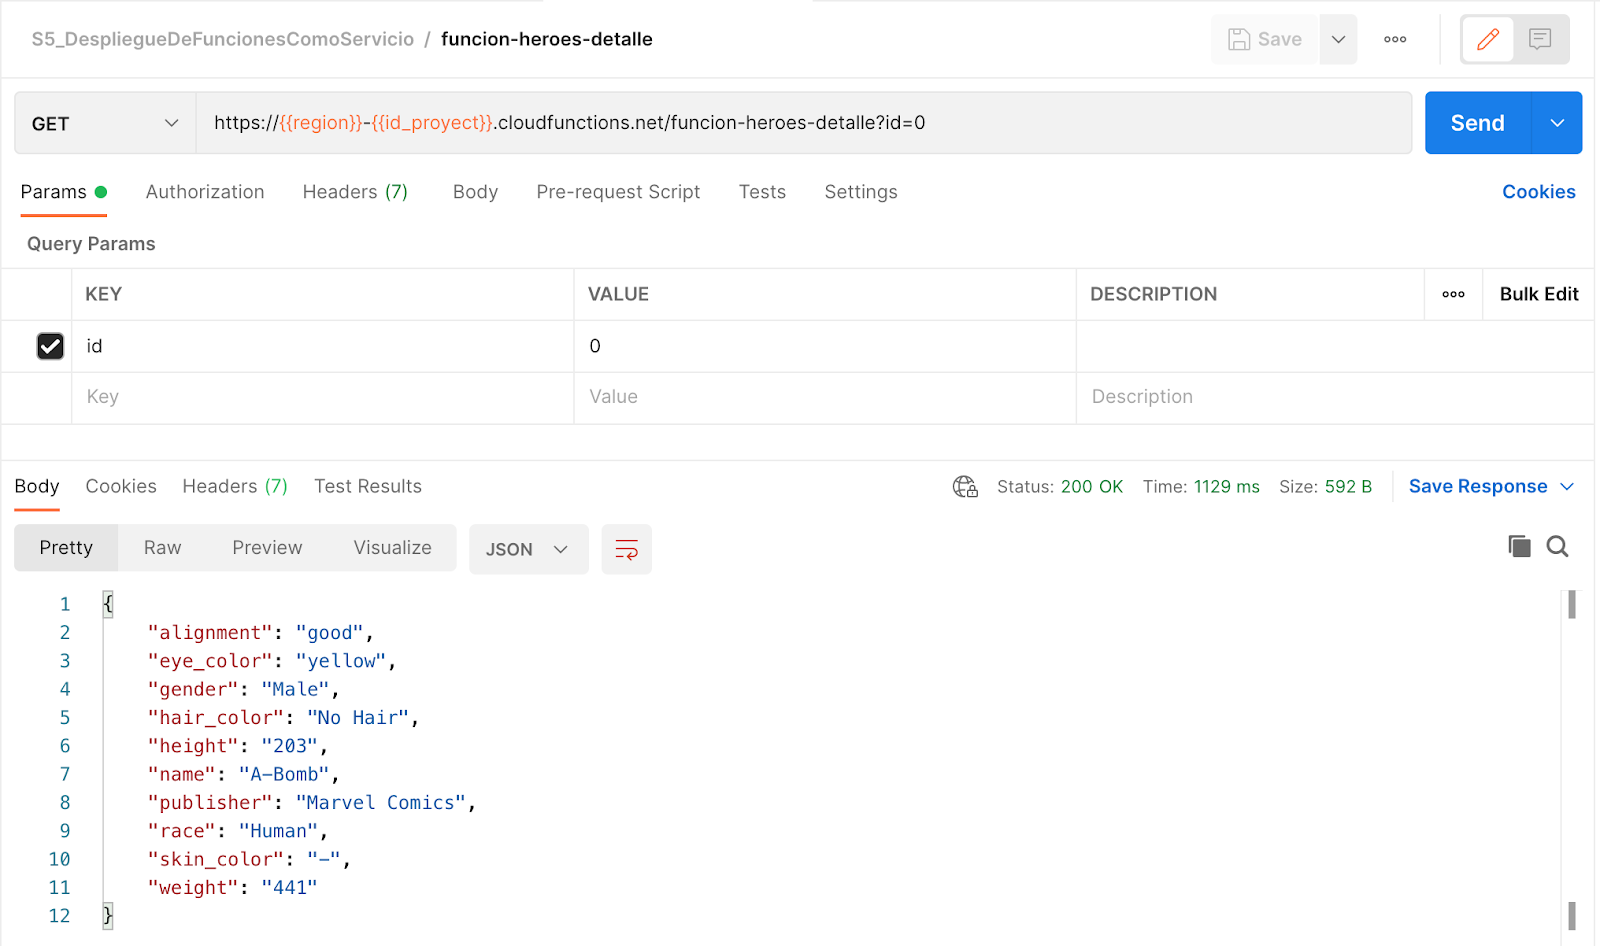Open the GET method dropdown
Image resolution: width=1600 pixels, height=946 pixels.
coord(105,123)
